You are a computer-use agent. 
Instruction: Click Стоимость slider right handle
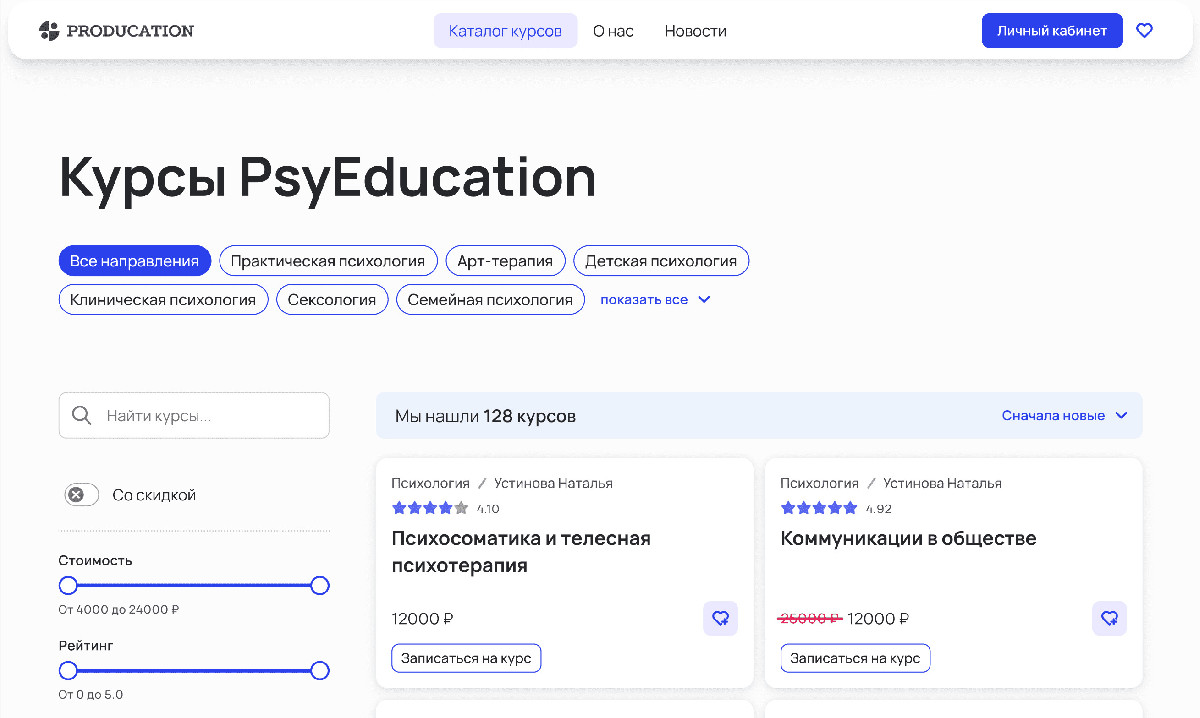pyautogui.click(x=320, y=585)
